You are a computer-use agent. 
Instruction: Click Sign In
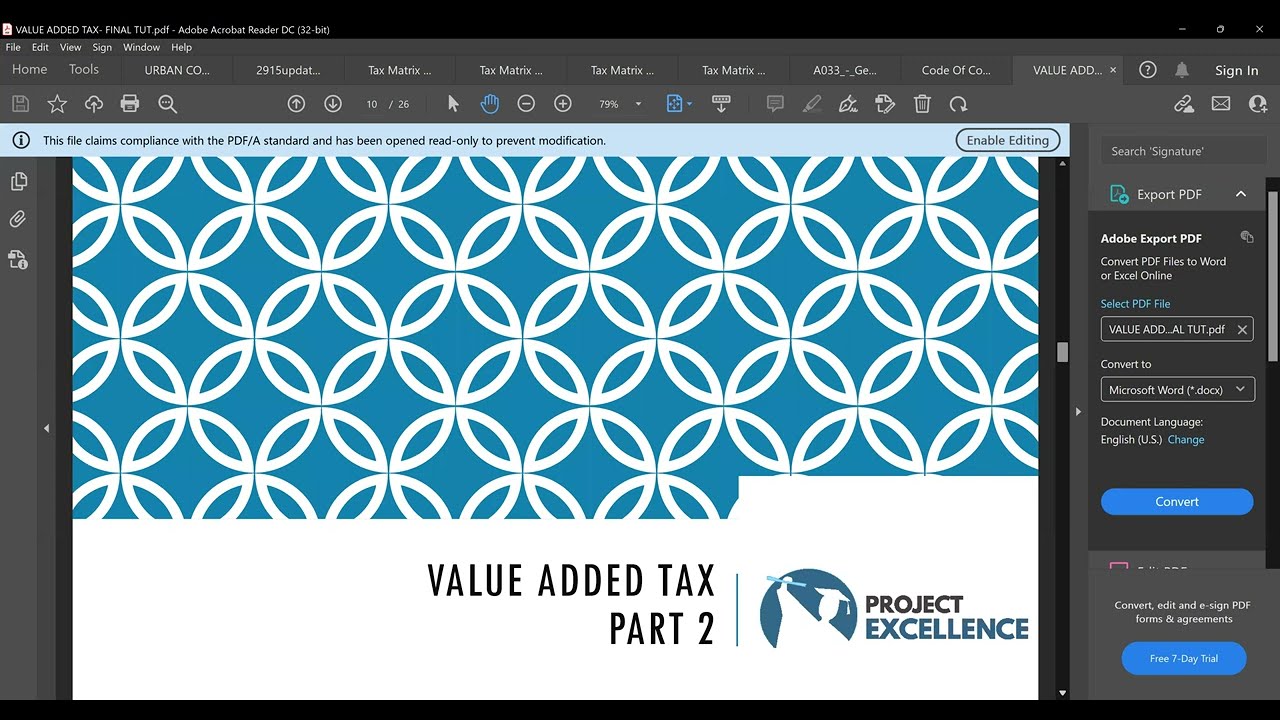pos(1237,70)
